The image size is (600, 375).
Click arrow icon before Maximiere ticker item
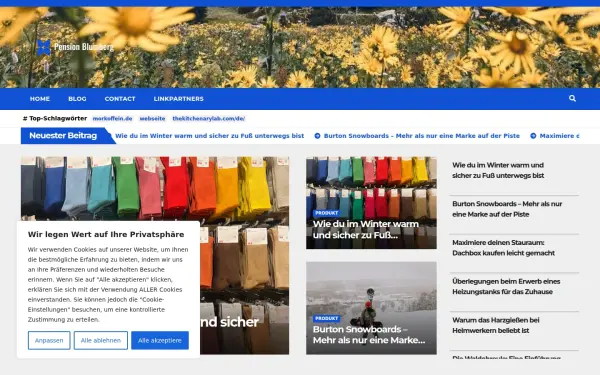pos(533,136)
